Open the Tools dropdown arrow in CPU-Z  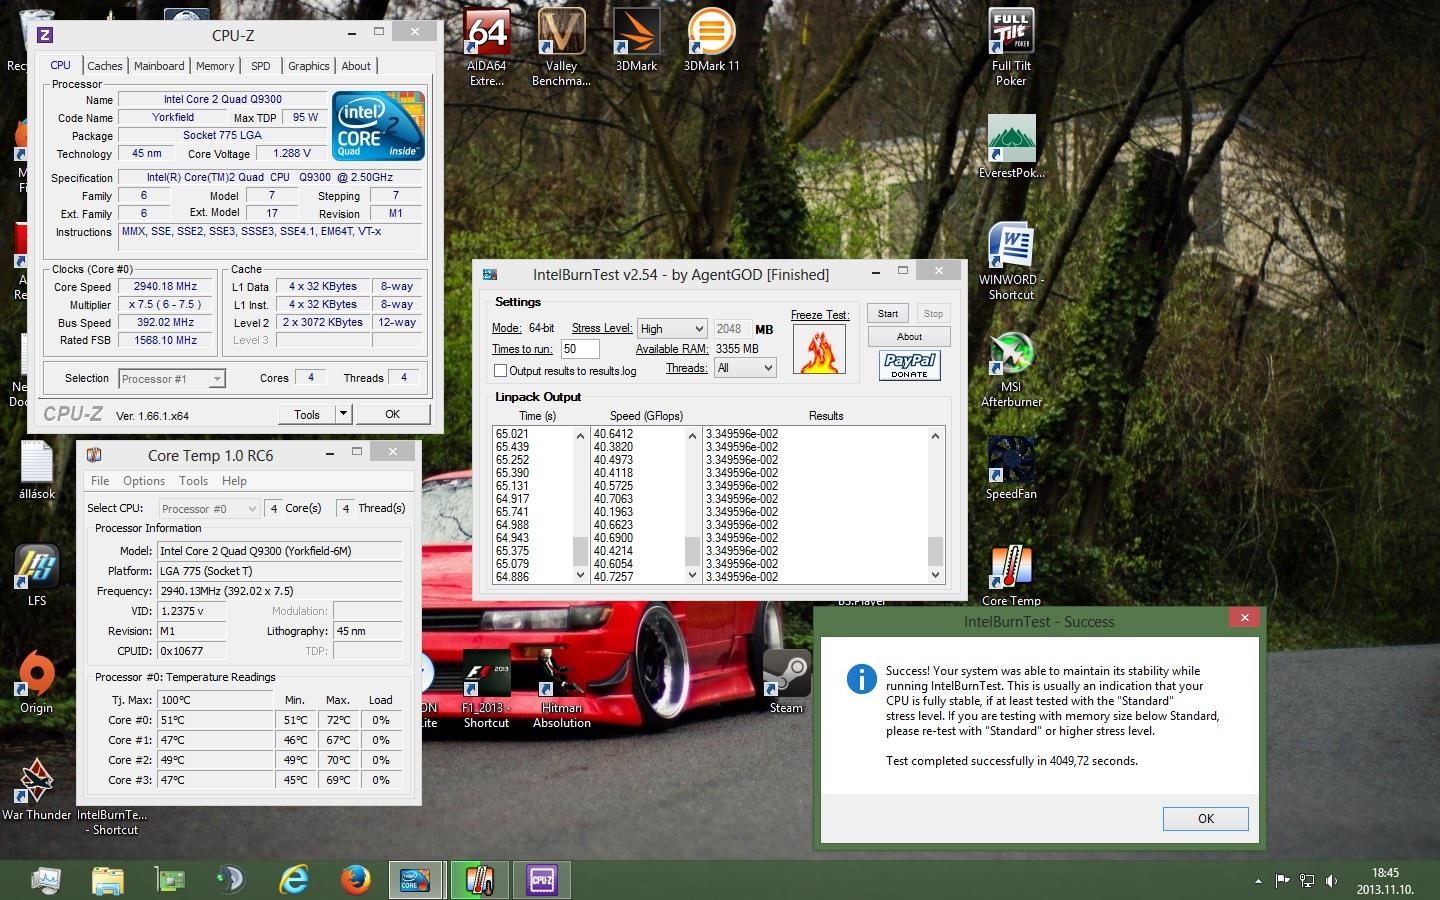coord(342,414)
